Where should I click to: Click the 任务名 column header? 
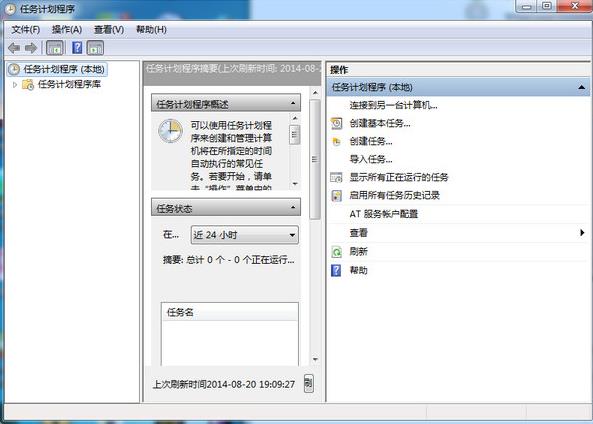[x=230, y=312]
